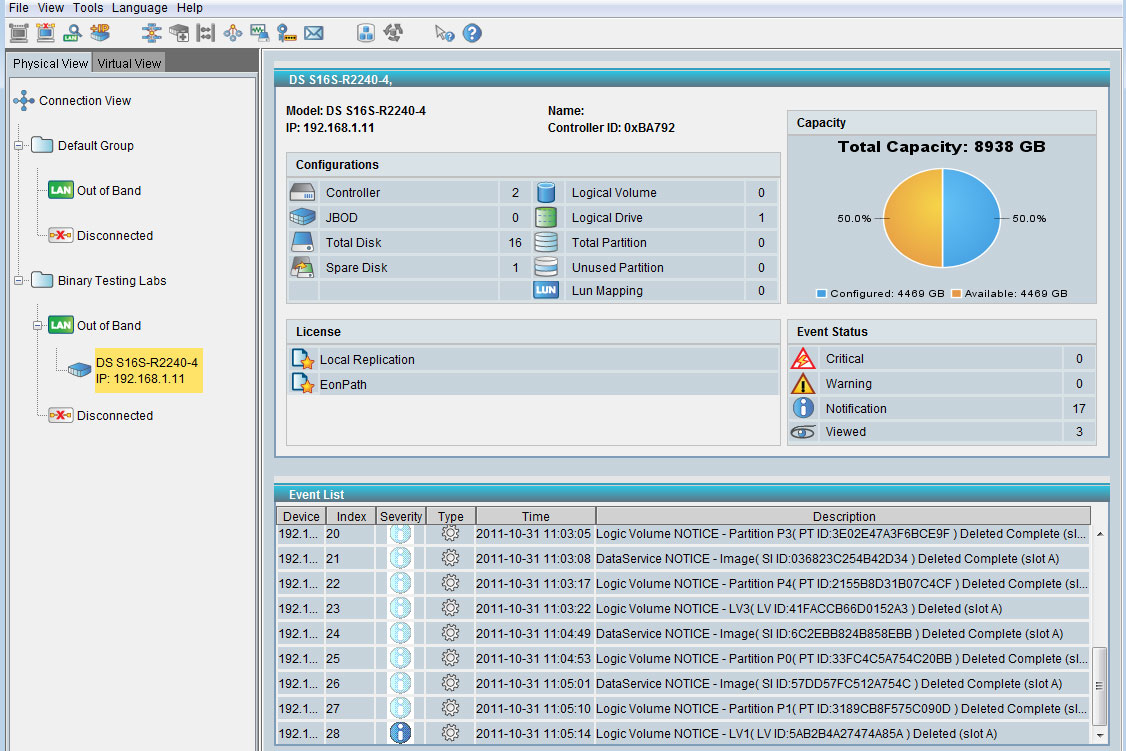The width and height of the screenshot is (1126, 751).
Task: Click the Local Replication license icon
Action: coord(302,359)
